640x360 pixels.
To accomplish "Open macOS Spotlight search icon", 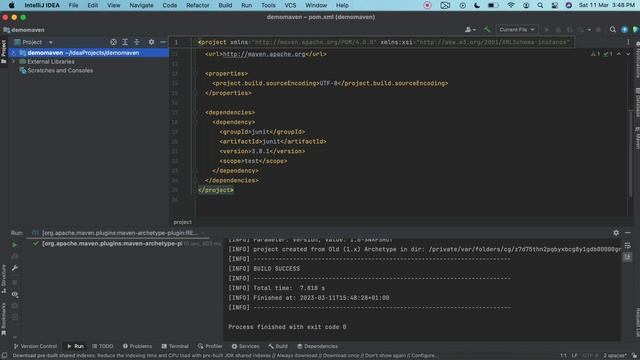I will point(540,5).
